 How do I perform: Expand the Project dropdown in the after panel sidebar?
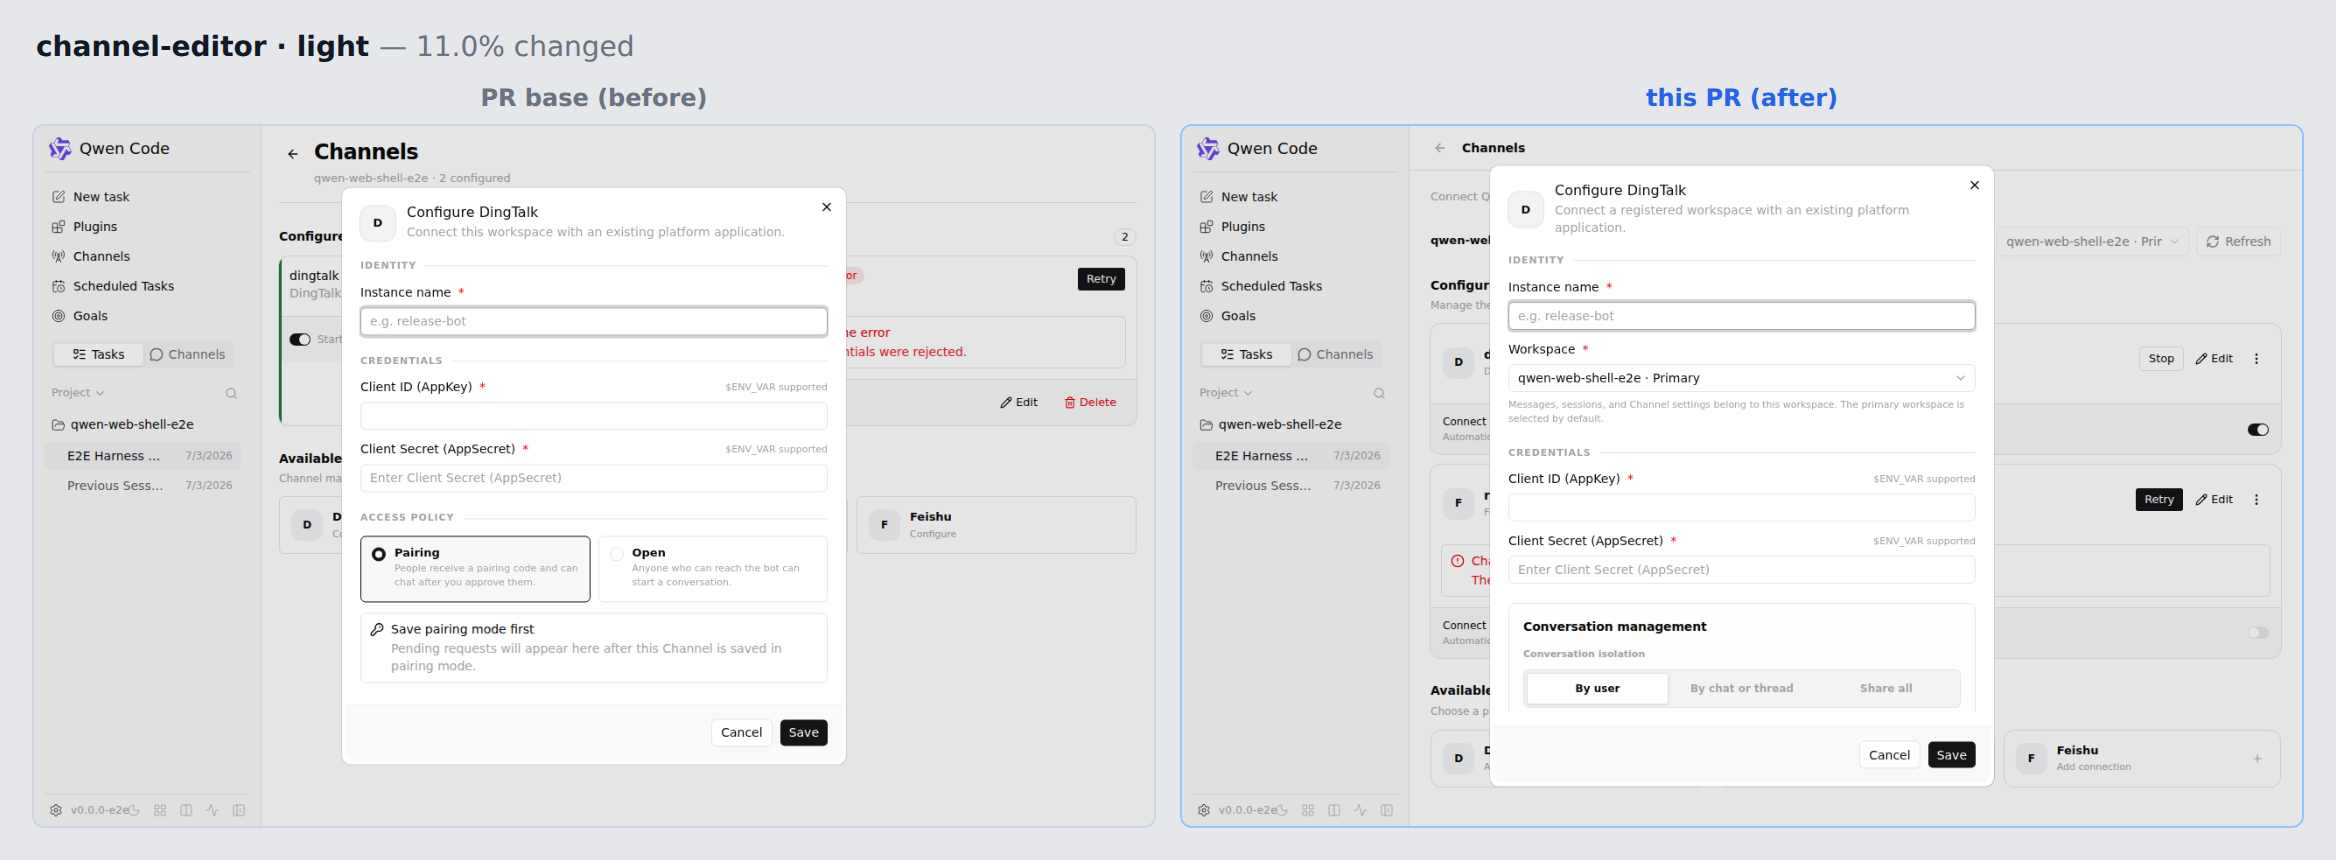tap(1226, 393)
